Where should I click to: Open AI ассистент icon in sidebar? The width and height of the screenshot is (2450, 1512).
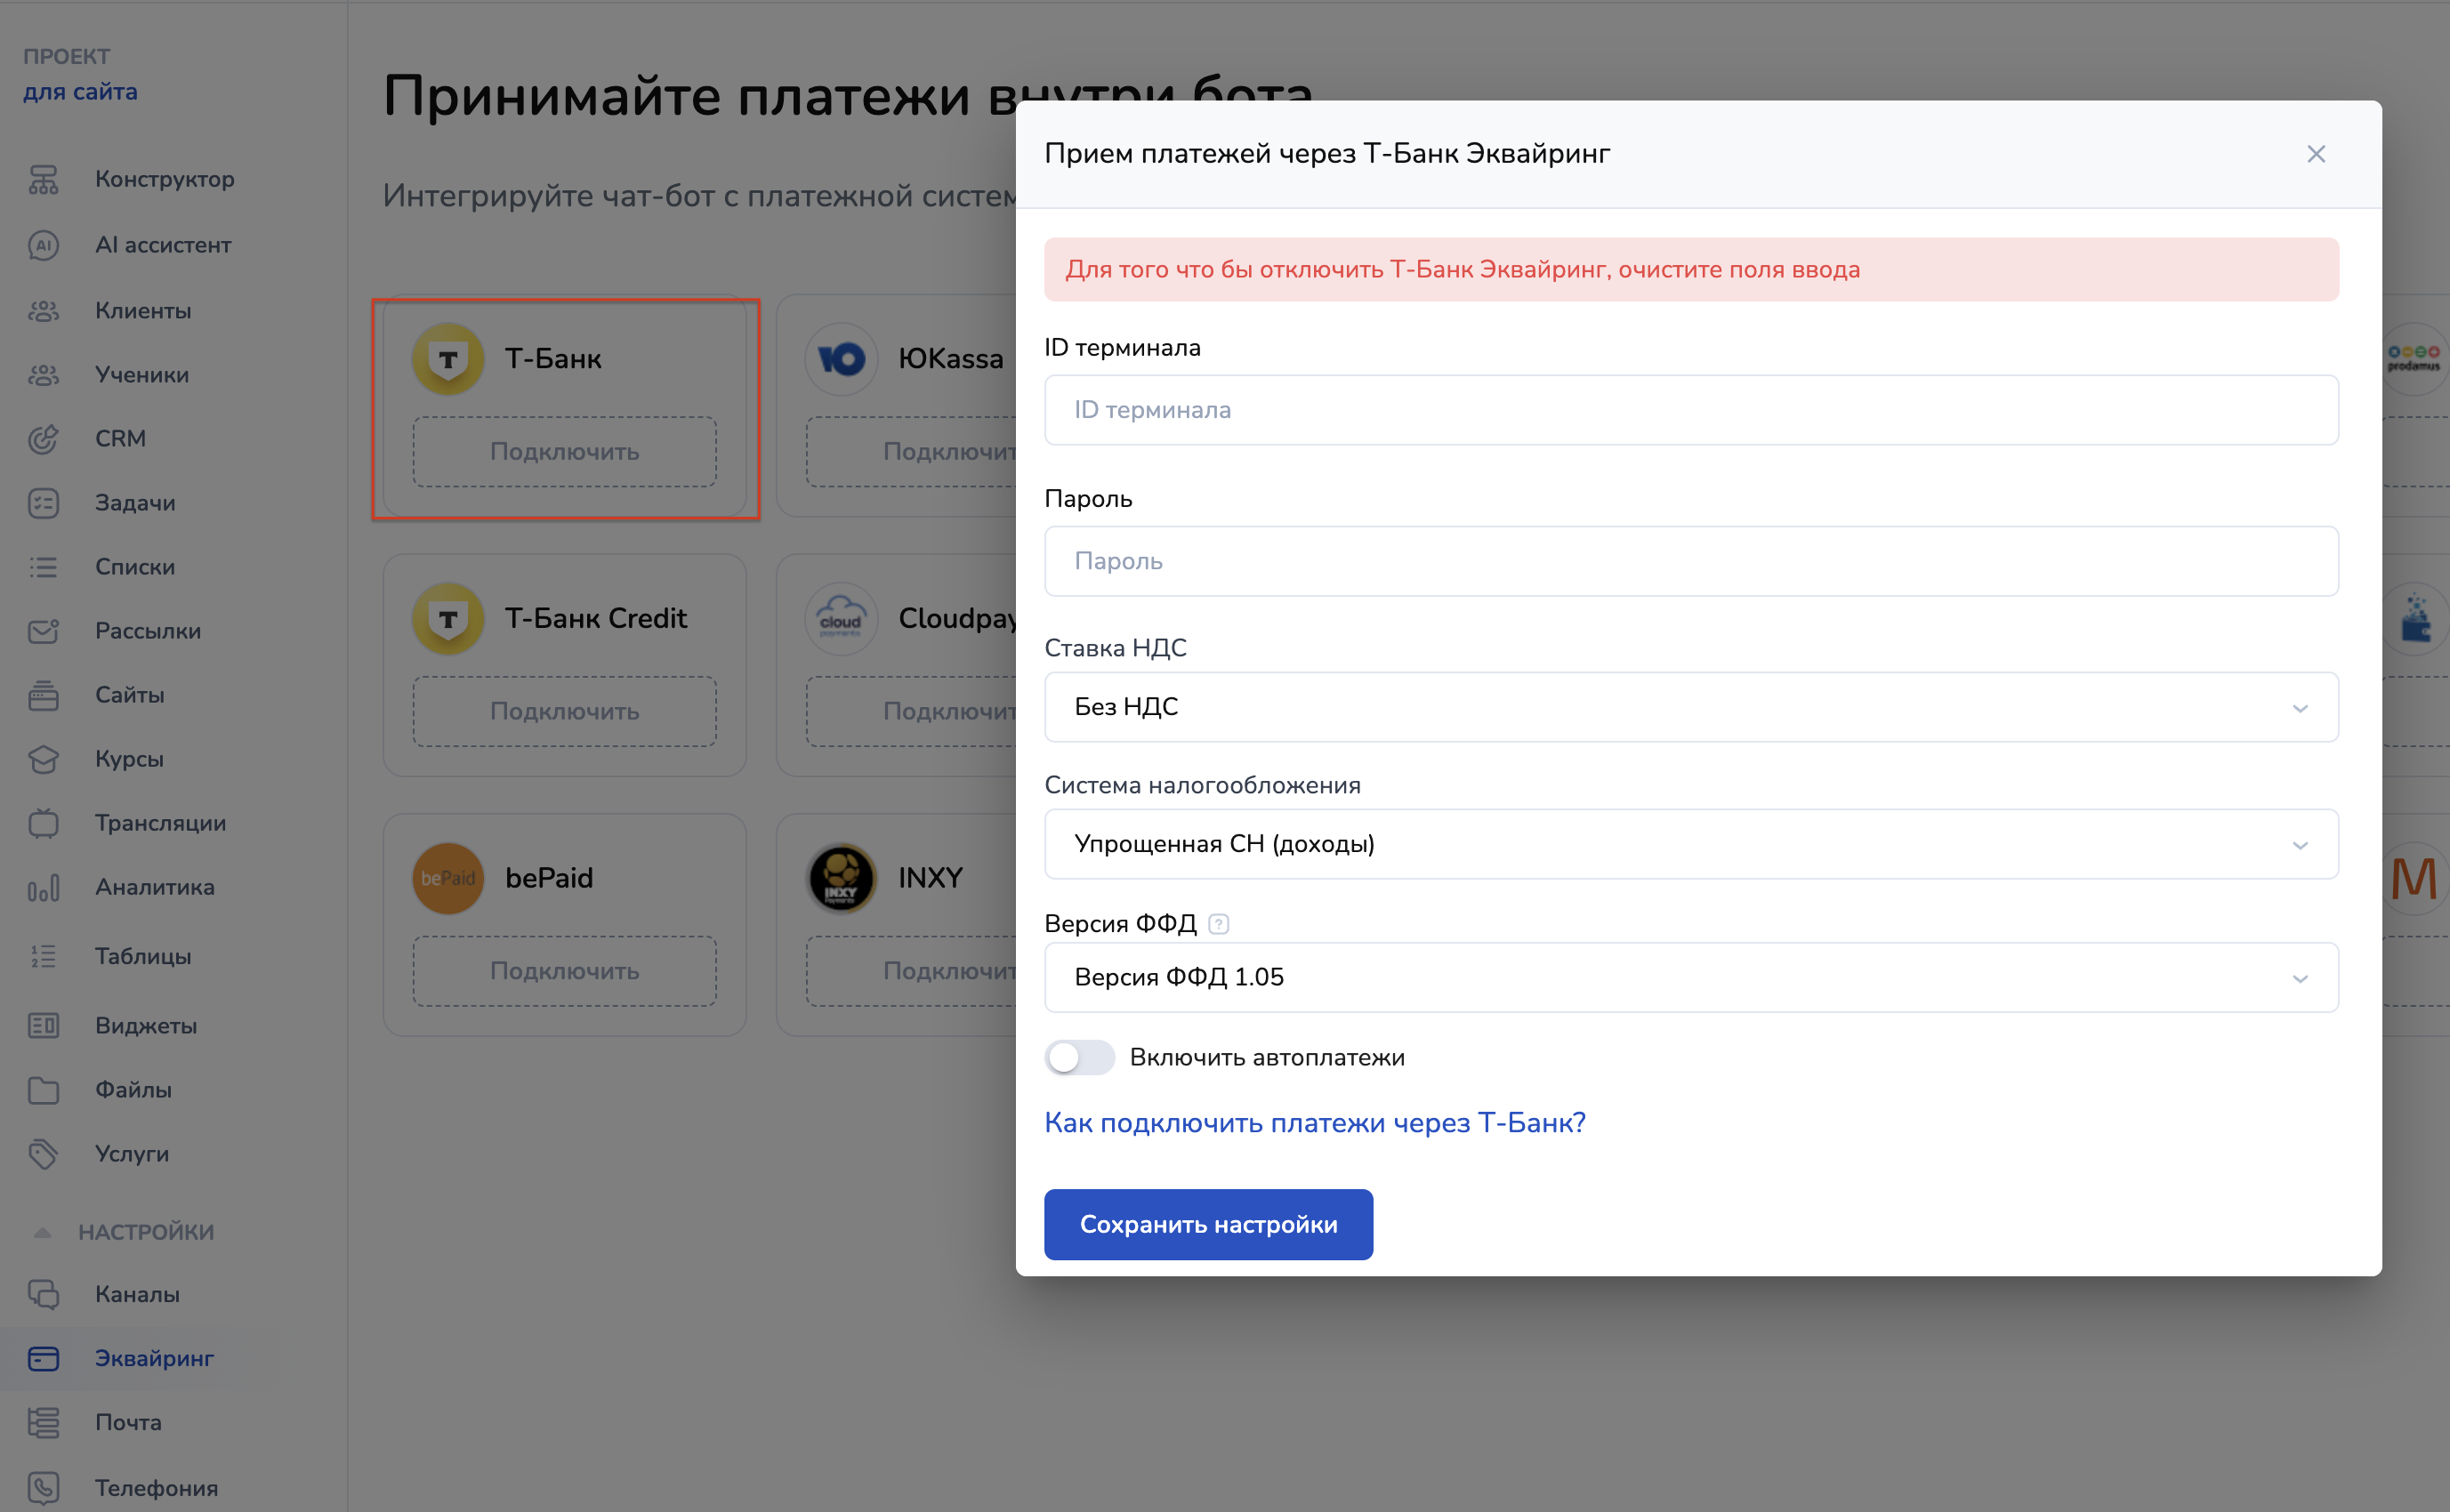(43, 245)
